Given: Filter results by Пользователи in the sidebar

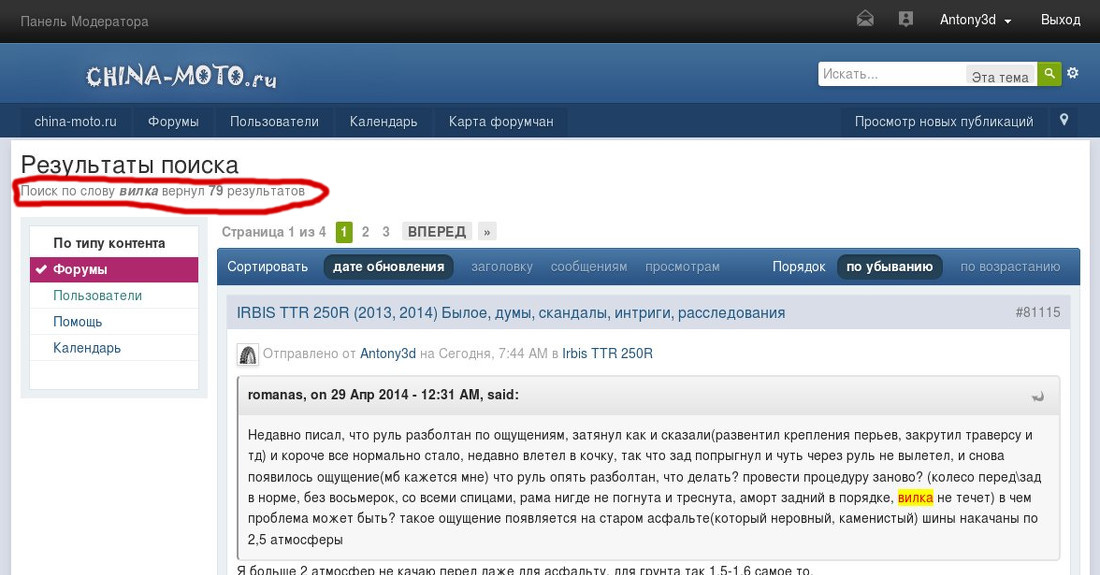Looking at the screenshot, I should click(x=114, y=295).
